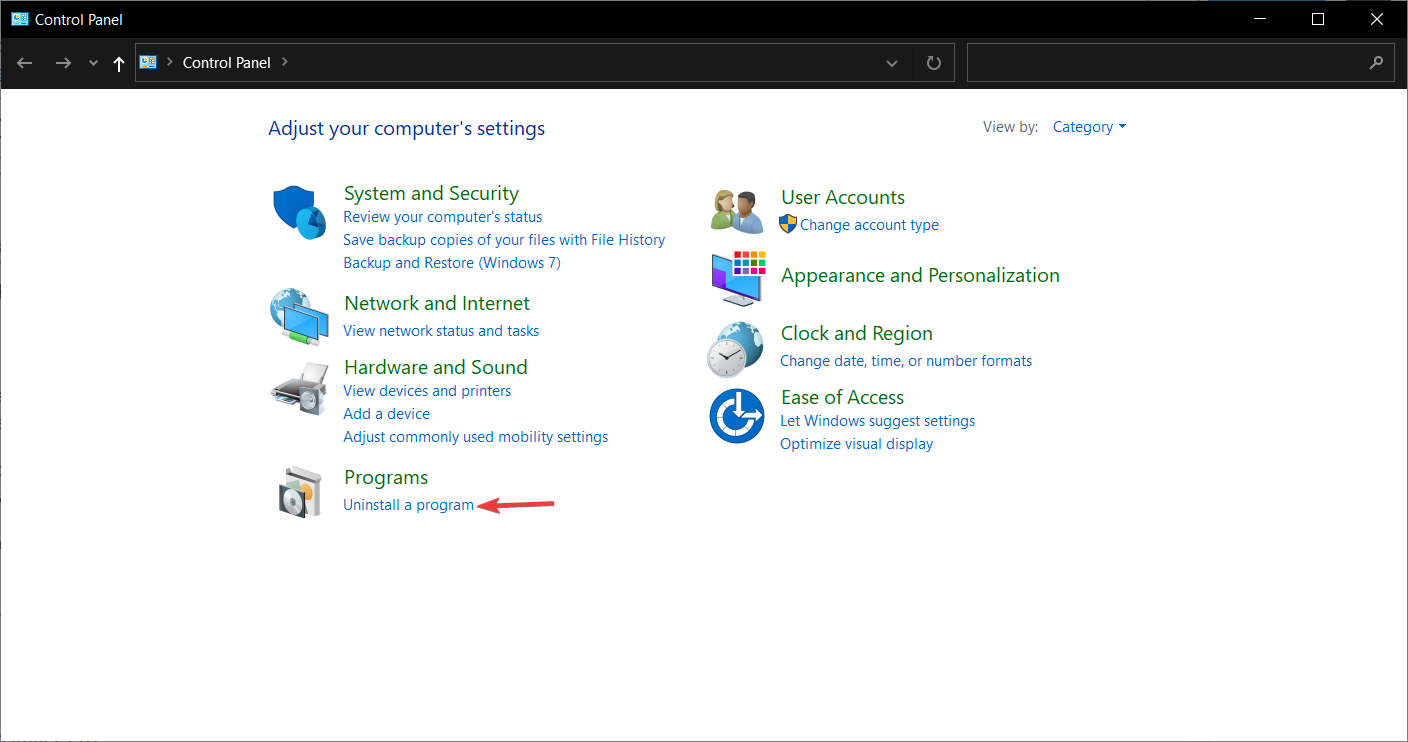Open recent locations dropdown arrow

pyautogui.click(x=93, y=63)
